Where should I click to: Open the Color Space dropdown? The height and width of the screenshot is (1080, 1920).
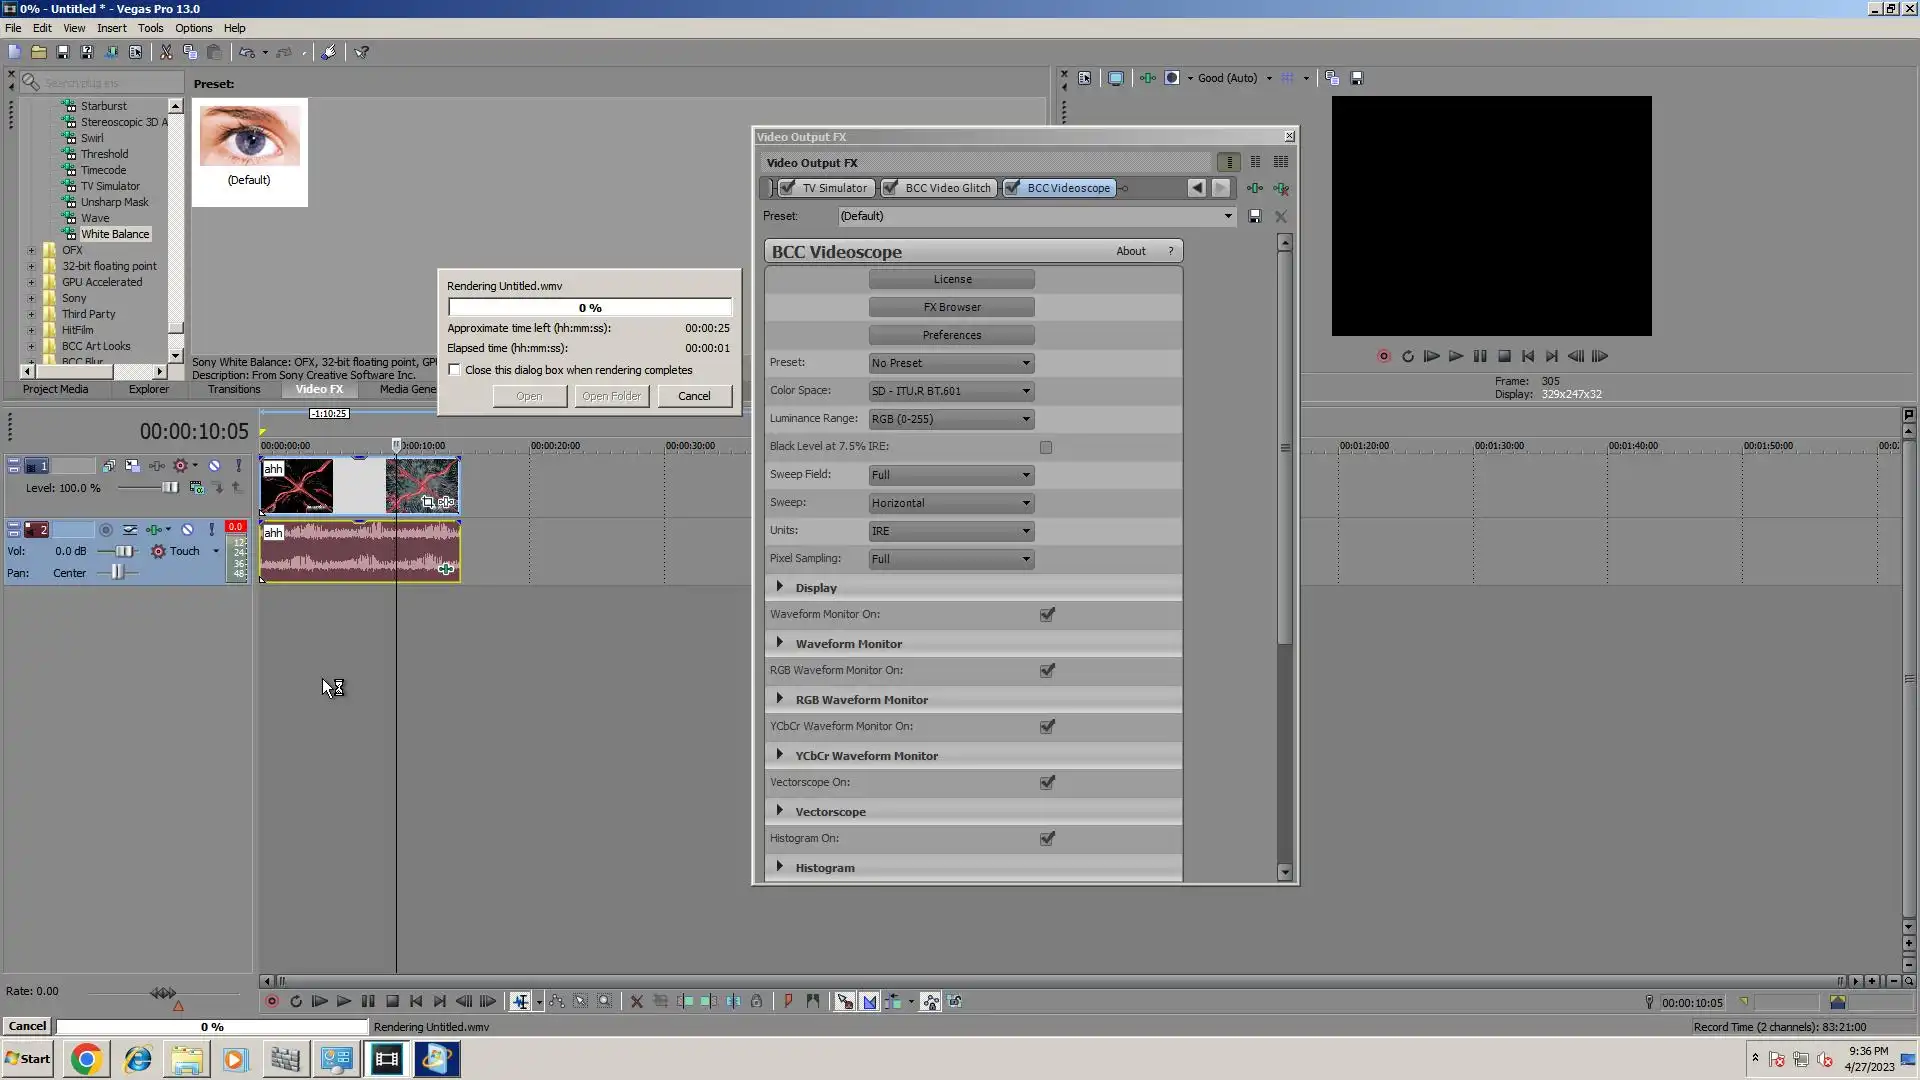tap(951, 391)
